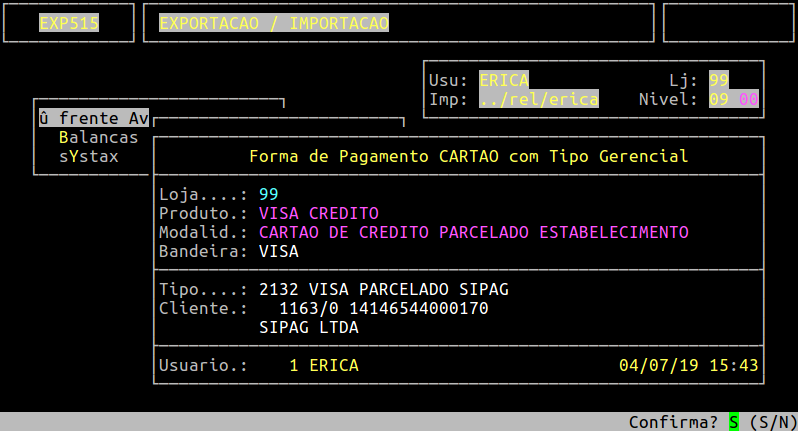Select the Balancas menu entry
798x431 pixels.
point(98,137)
